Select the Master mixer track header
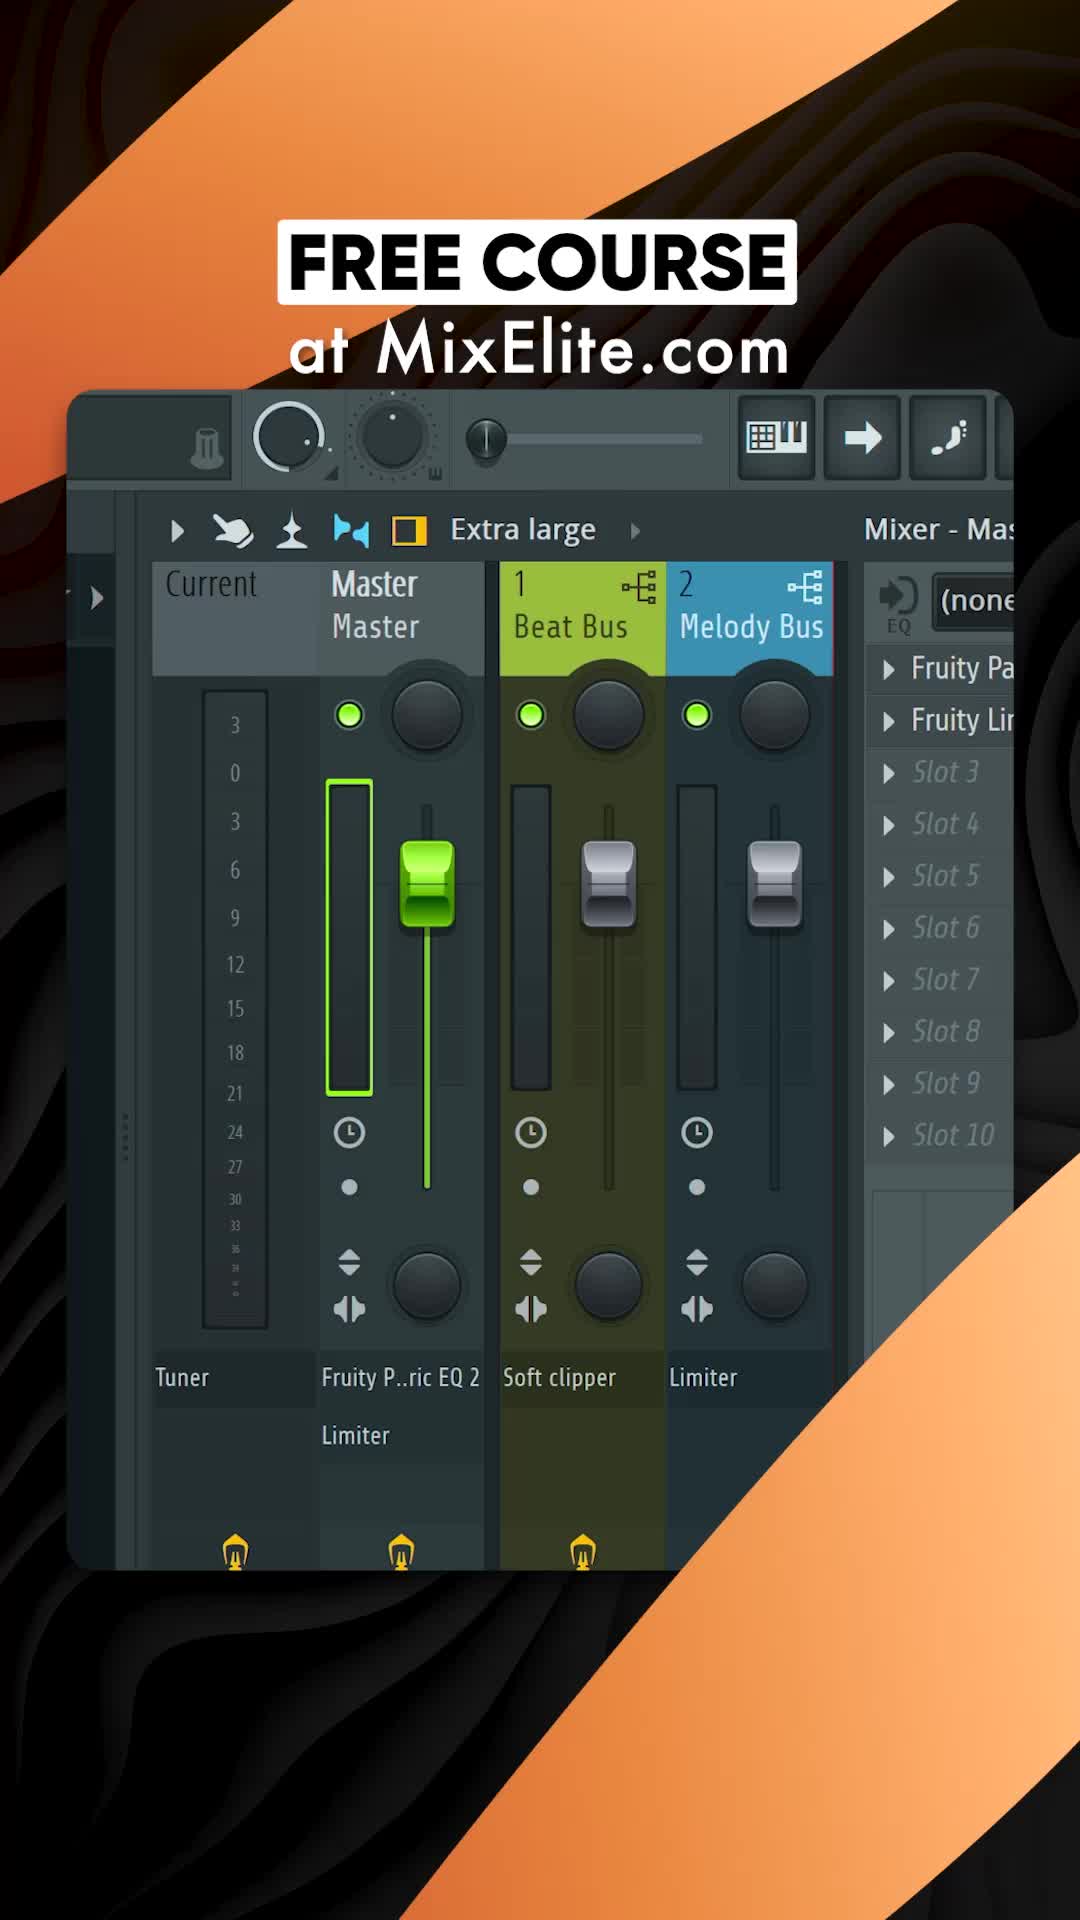The image size is (1080, 1920). point(401,618)
